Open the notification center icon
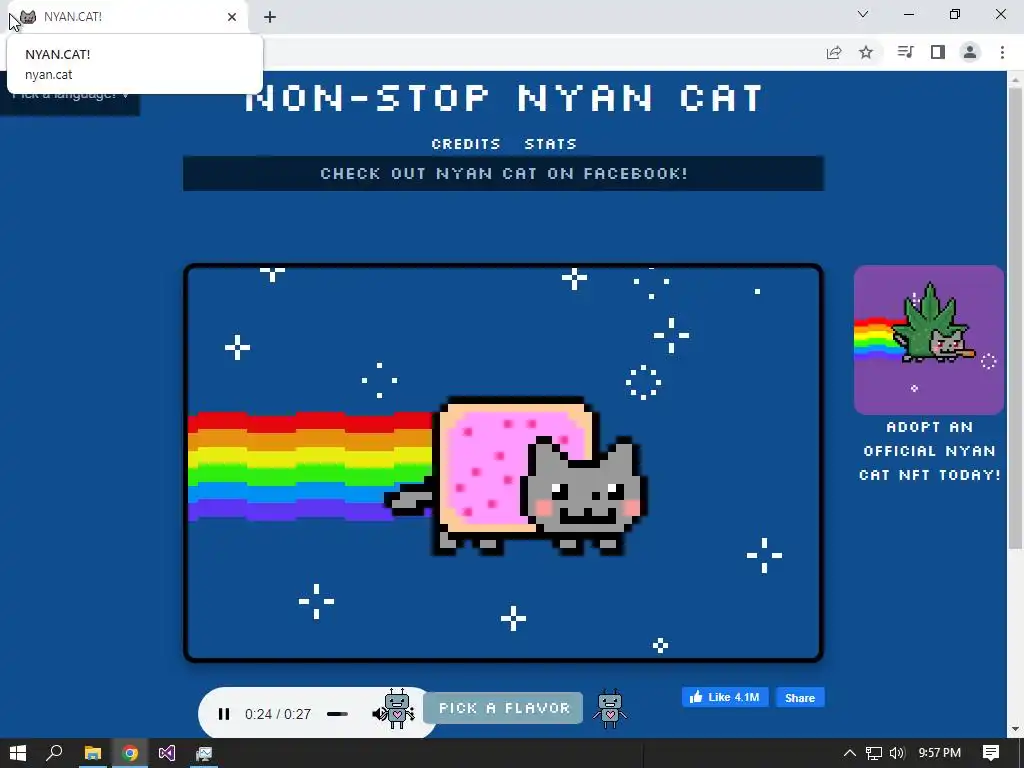Screen dimensions: 1024x768 click(991, 753)
